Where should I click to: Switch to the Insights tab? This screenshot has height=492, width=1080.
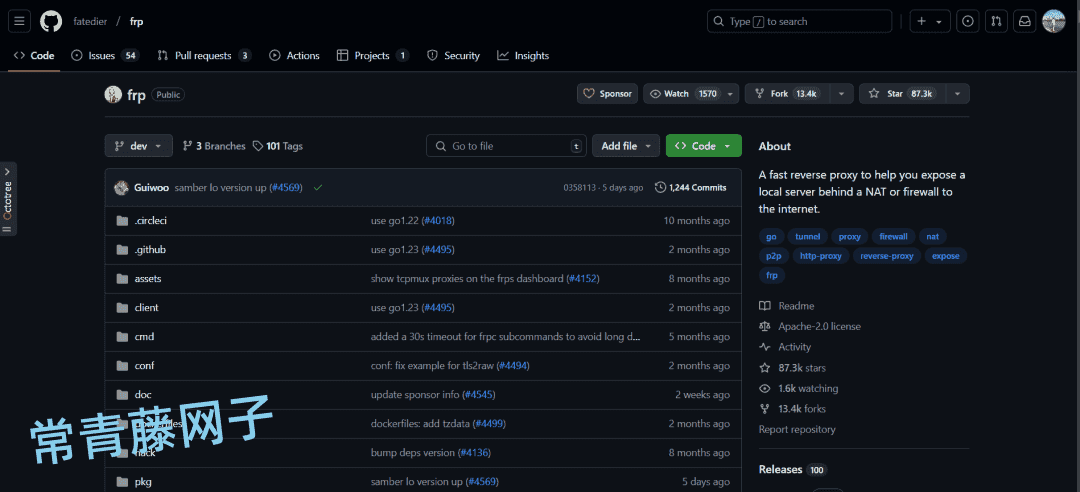pyautogui.click(x=523, y=56)
